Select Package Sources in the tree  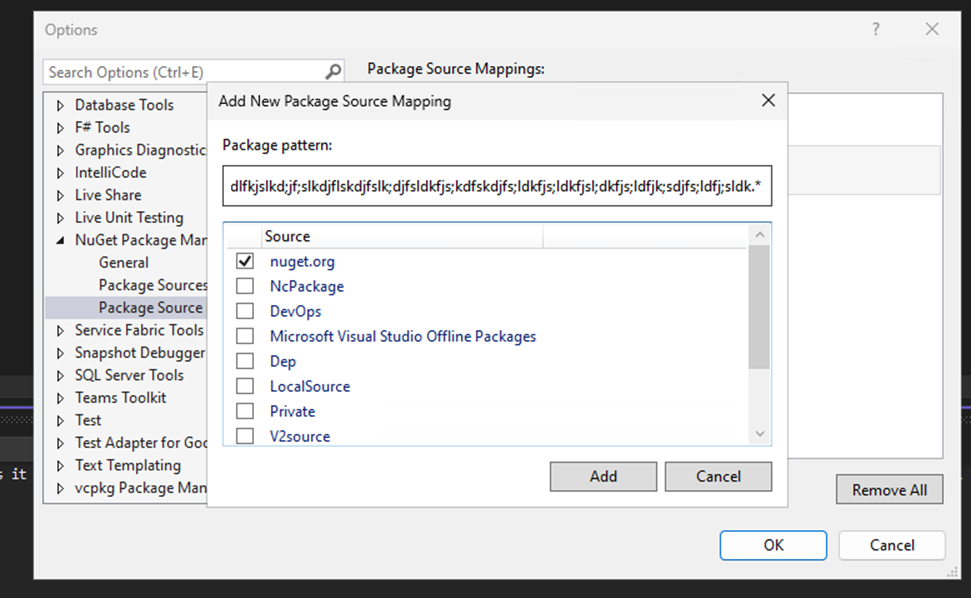(x=152, y=285)
